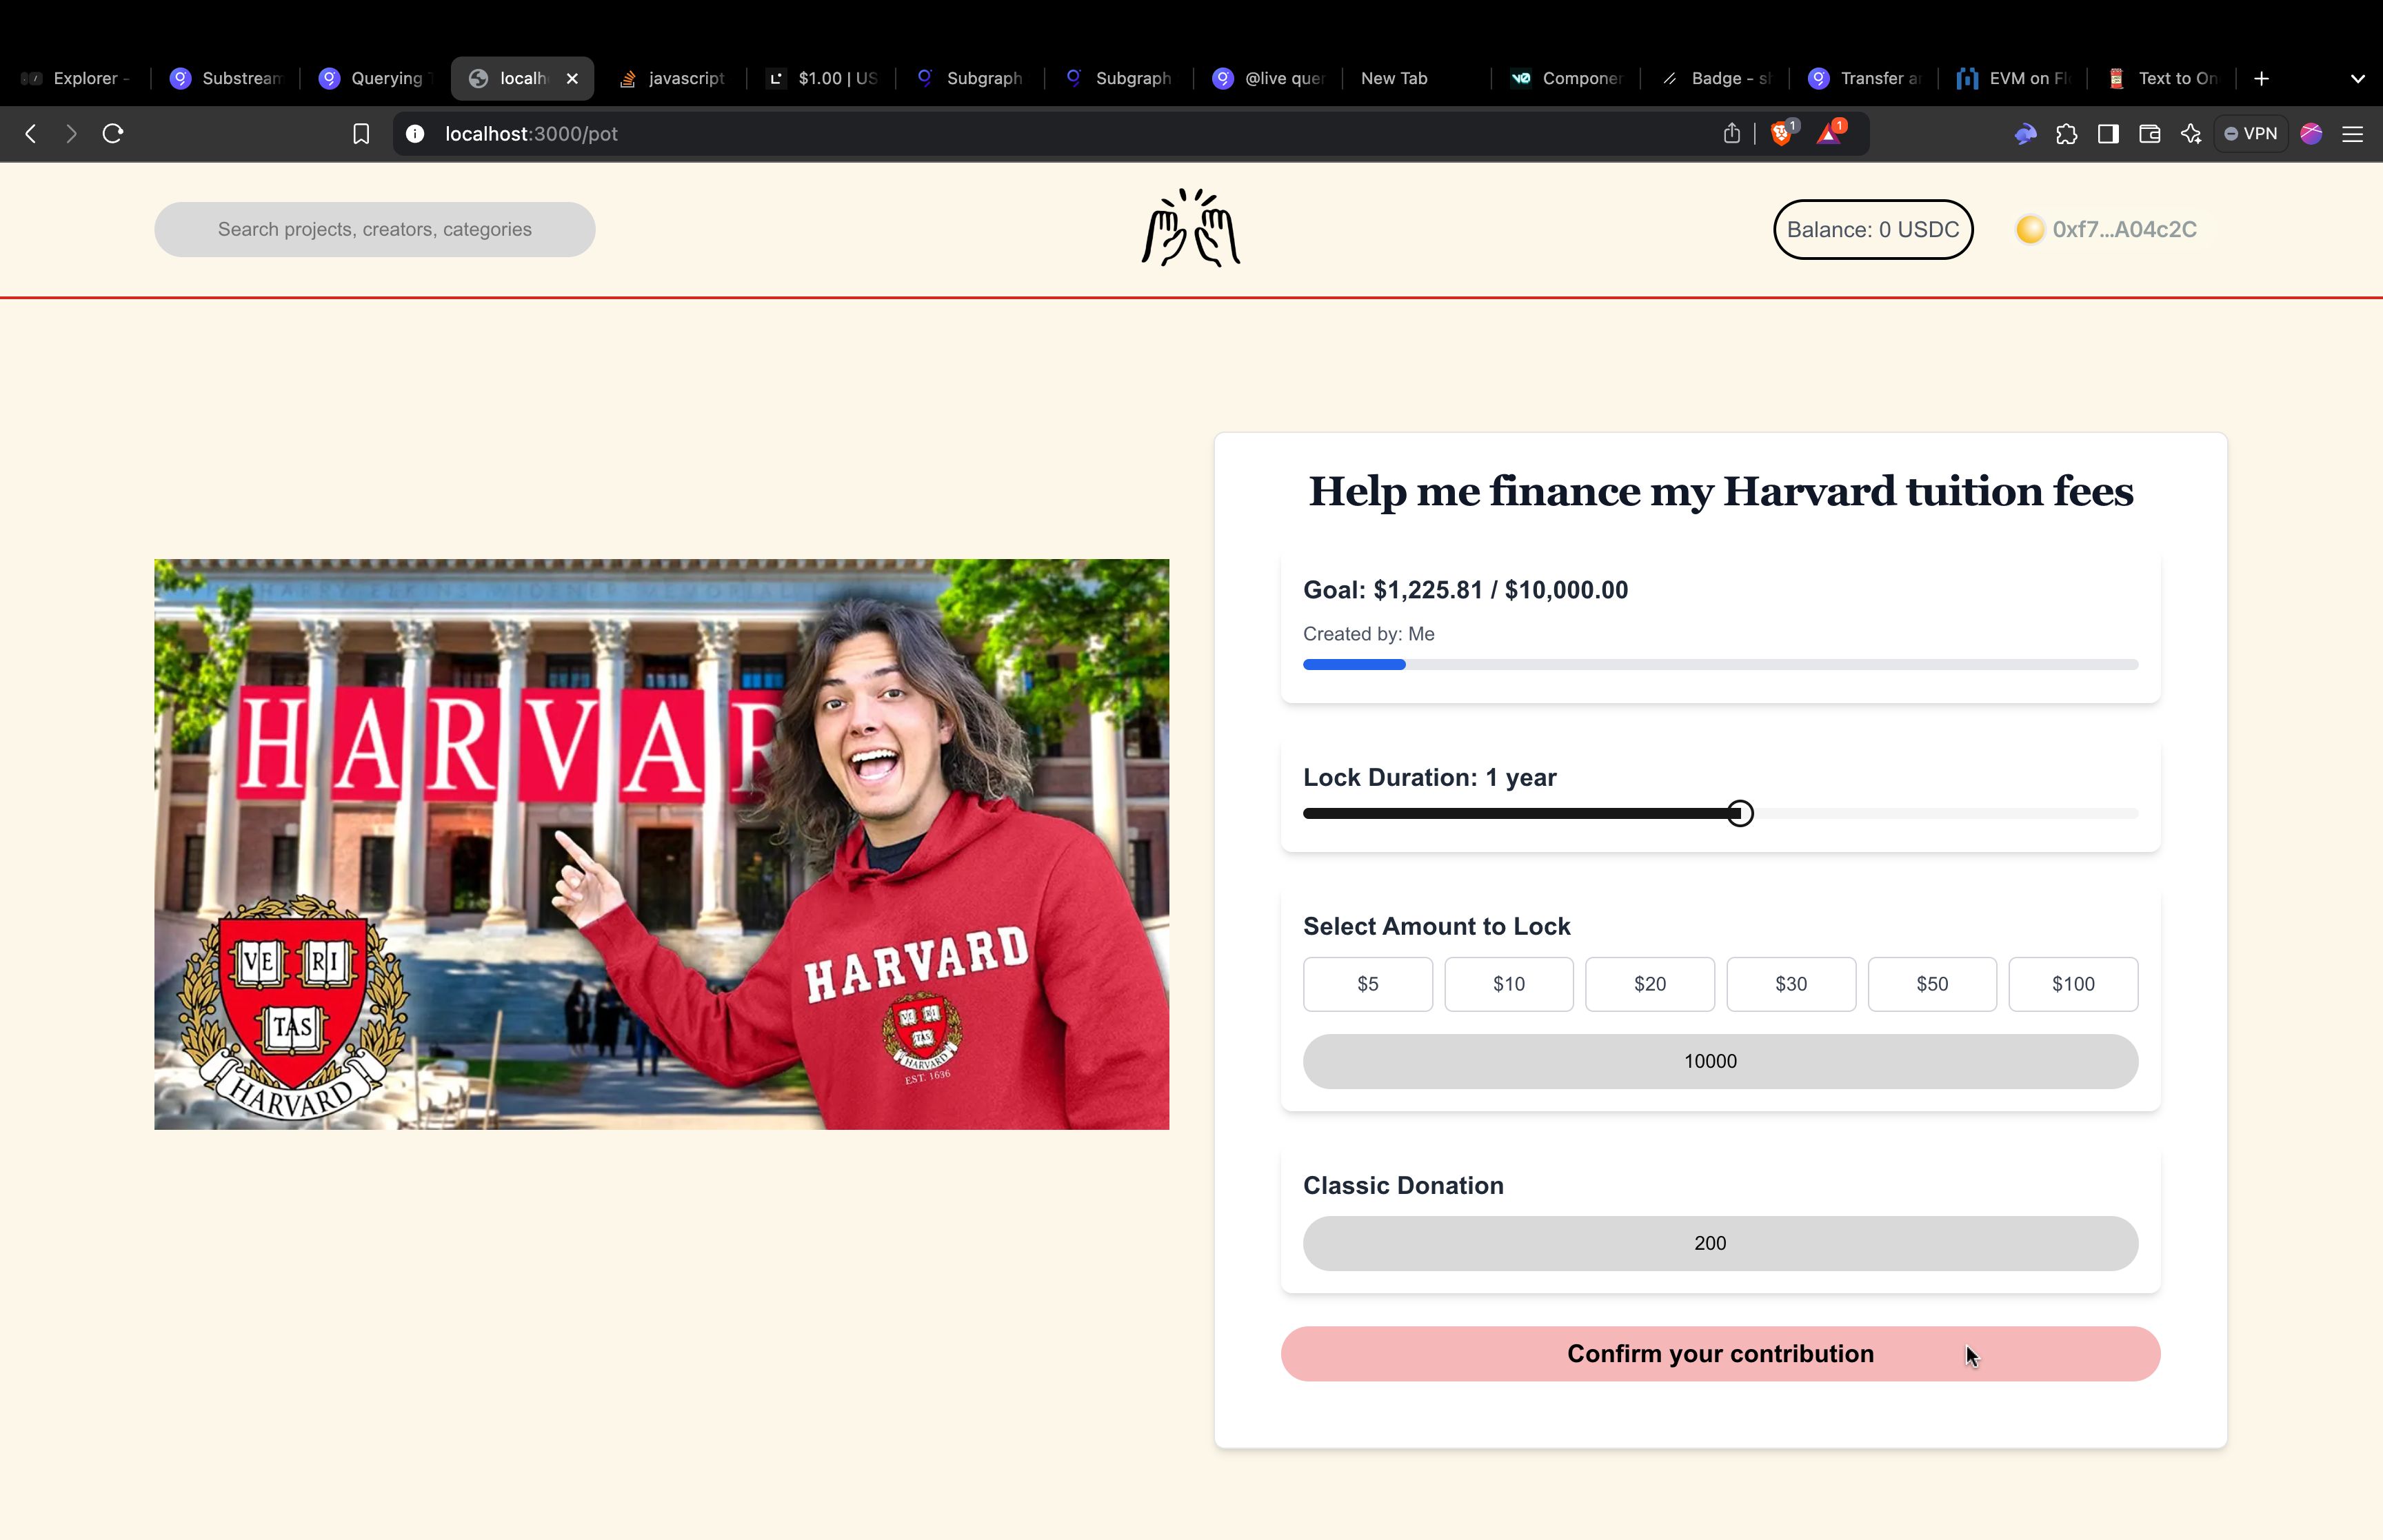Click the Search projects, creators, categories field
Image resolution: width=2383 pixels, height=1540 pixels.
pos(375,229)
